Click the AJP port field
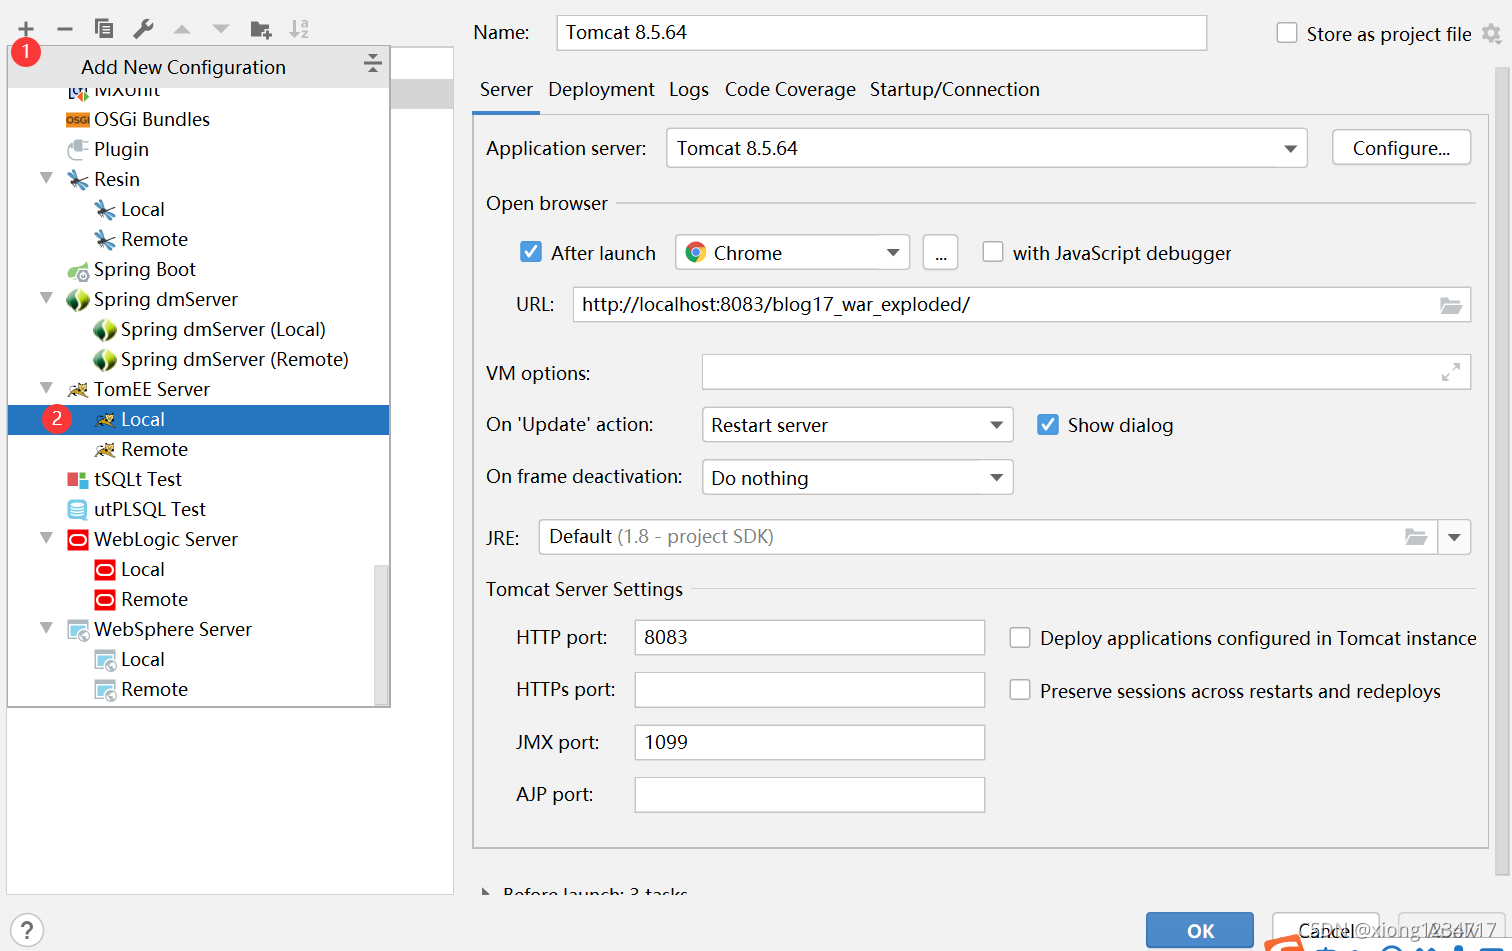The width and height of the screenshot is (1512, 951). coord(810,795)
